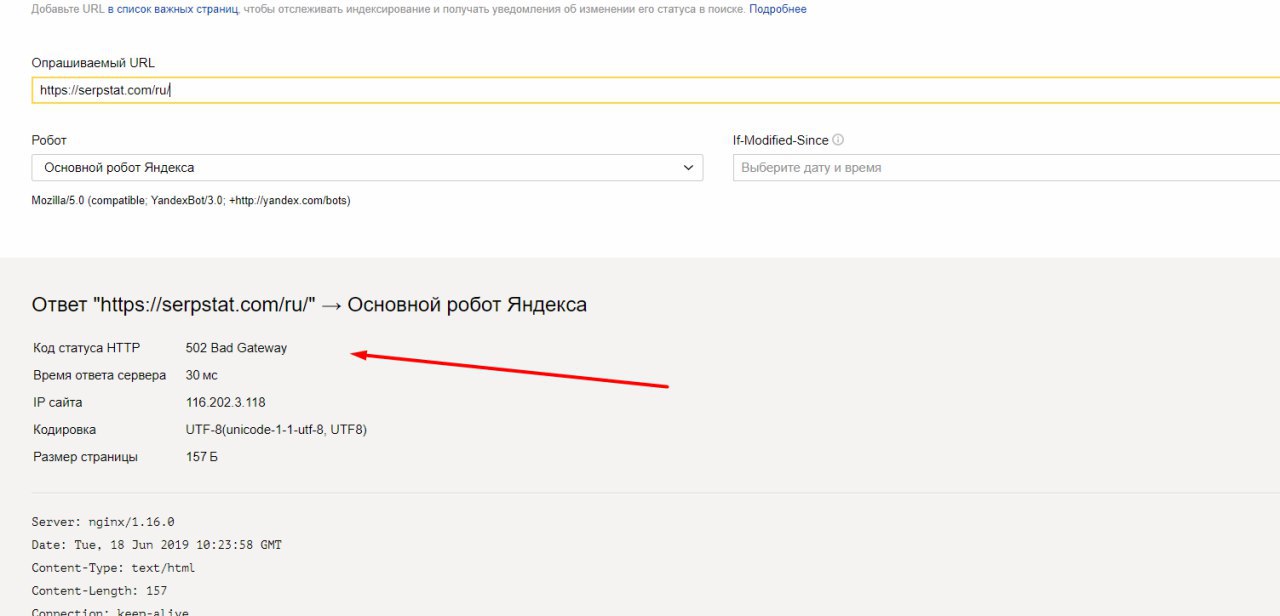Open the Подробнее help link
This screenshot has height=616, width=1280.
click(778, 9)
